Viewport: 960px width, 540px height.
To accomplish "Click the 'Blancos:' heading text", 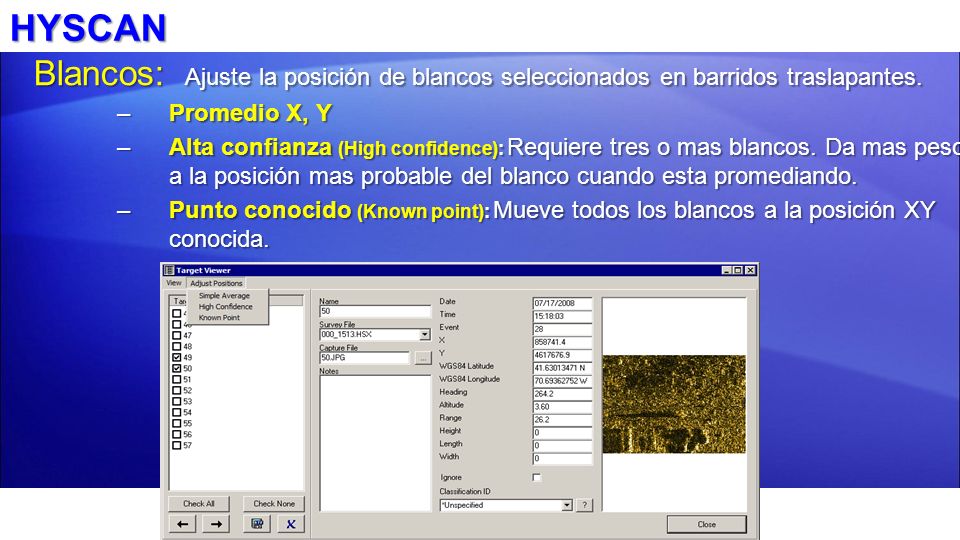I will point(99,74).
